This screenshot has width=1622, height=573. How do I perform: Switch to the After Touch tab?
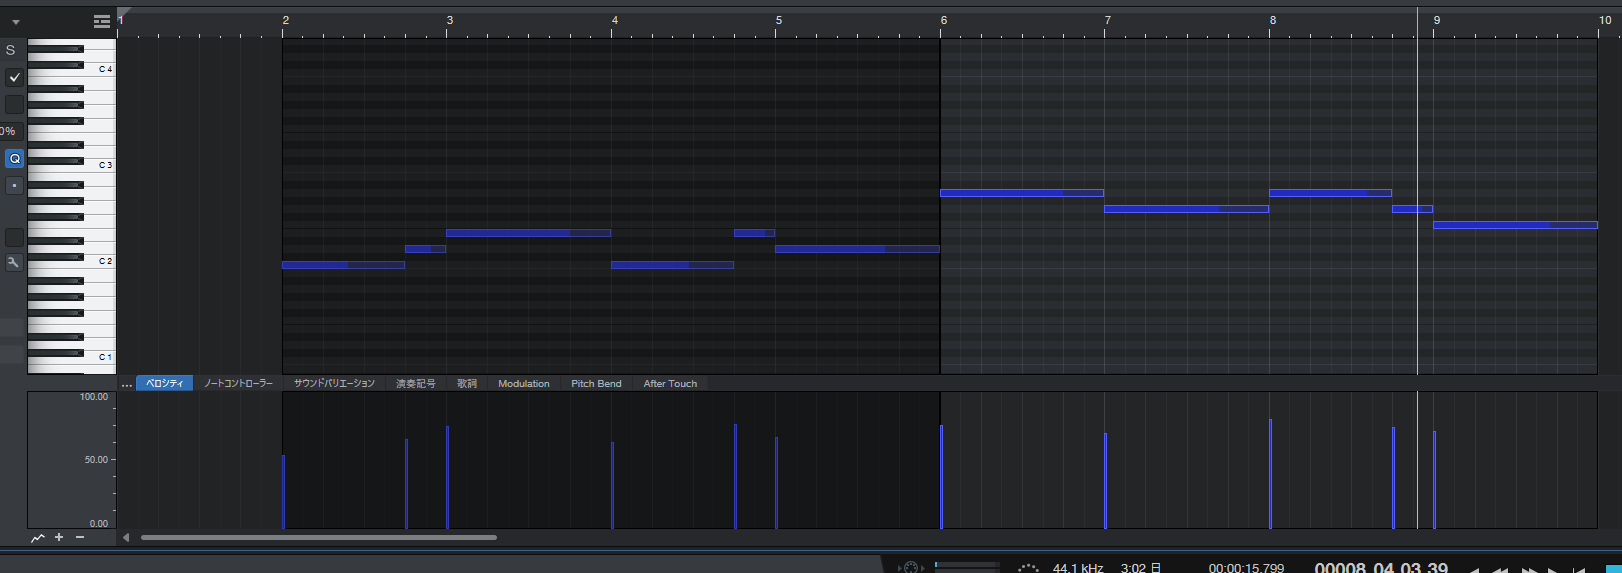(x=670, y=383)
